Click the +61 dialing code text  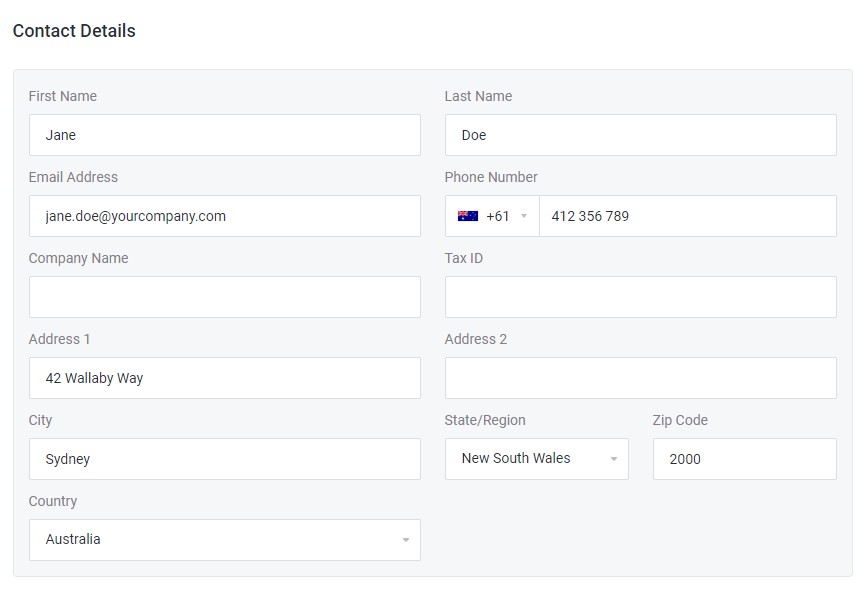click(x=497, y=216)
